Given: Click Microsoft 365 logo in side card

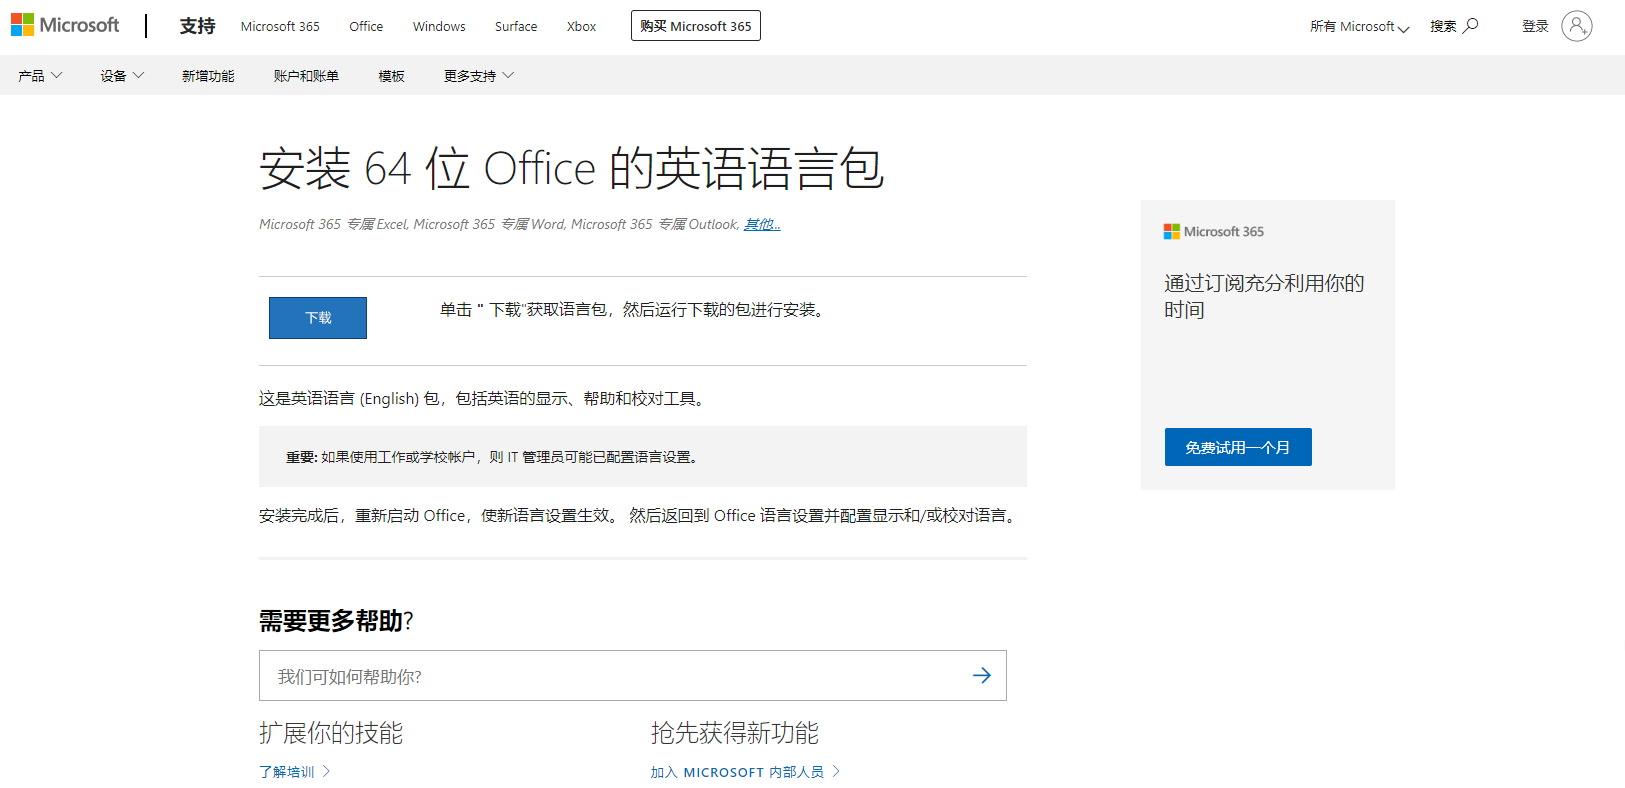Looking at the screenshot, I should coord(1214,231).
